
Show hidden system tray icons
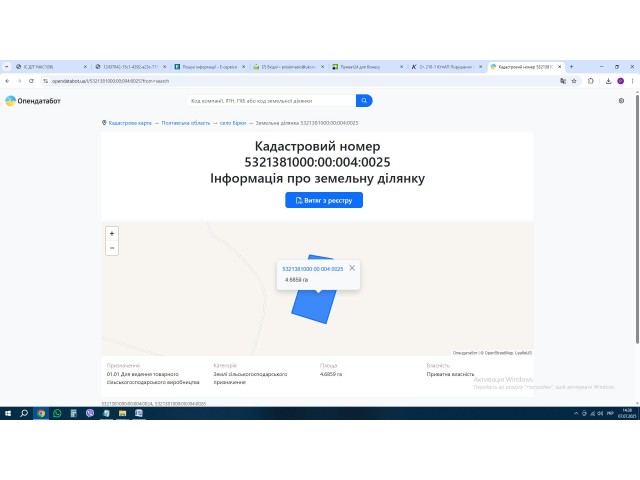(576, 413)
